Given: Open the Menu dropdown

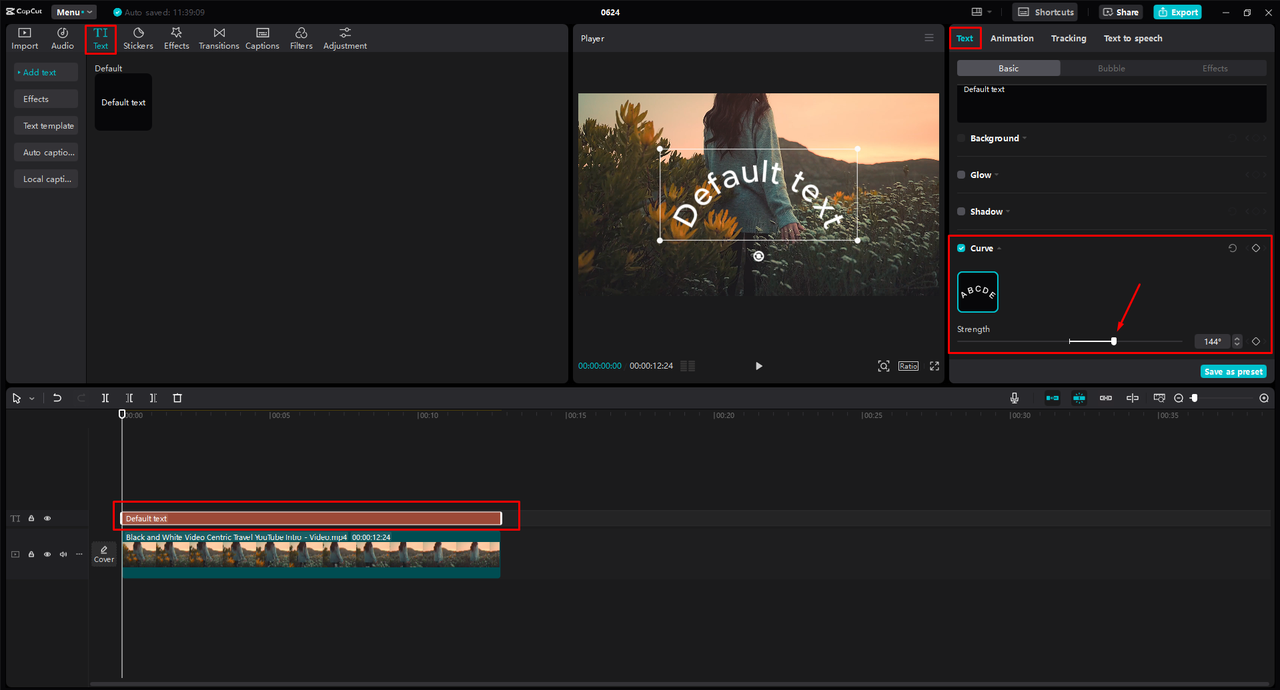Looking at the screenshot, I should pyautogui.click(x=74, y=12).
